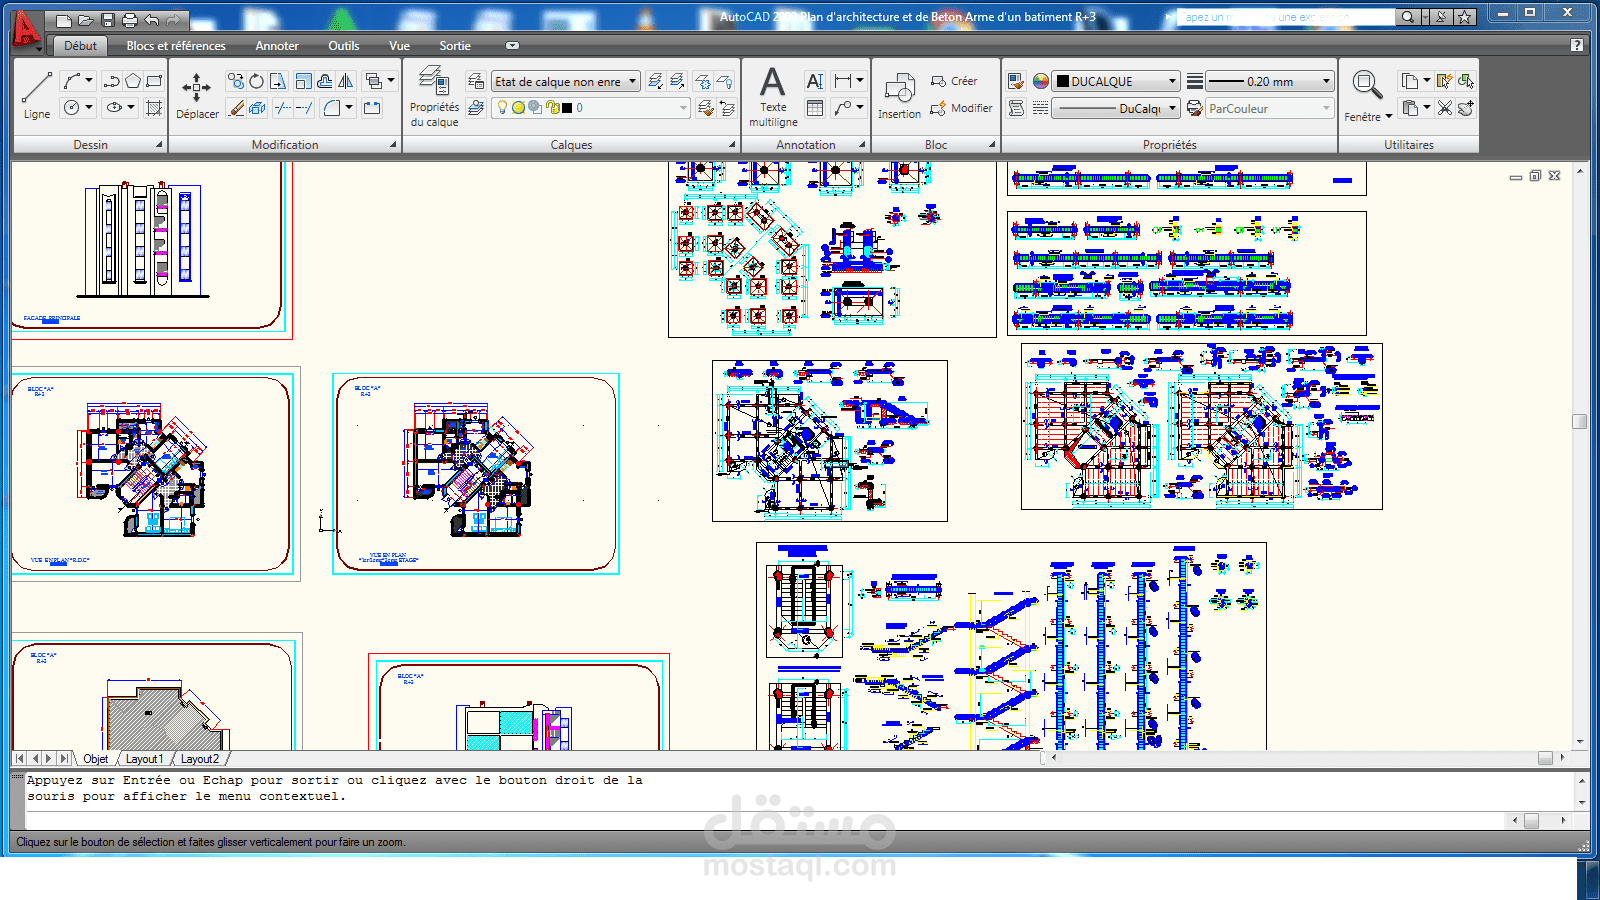Expand the Bloc panel arrow

tap(992, 145)
